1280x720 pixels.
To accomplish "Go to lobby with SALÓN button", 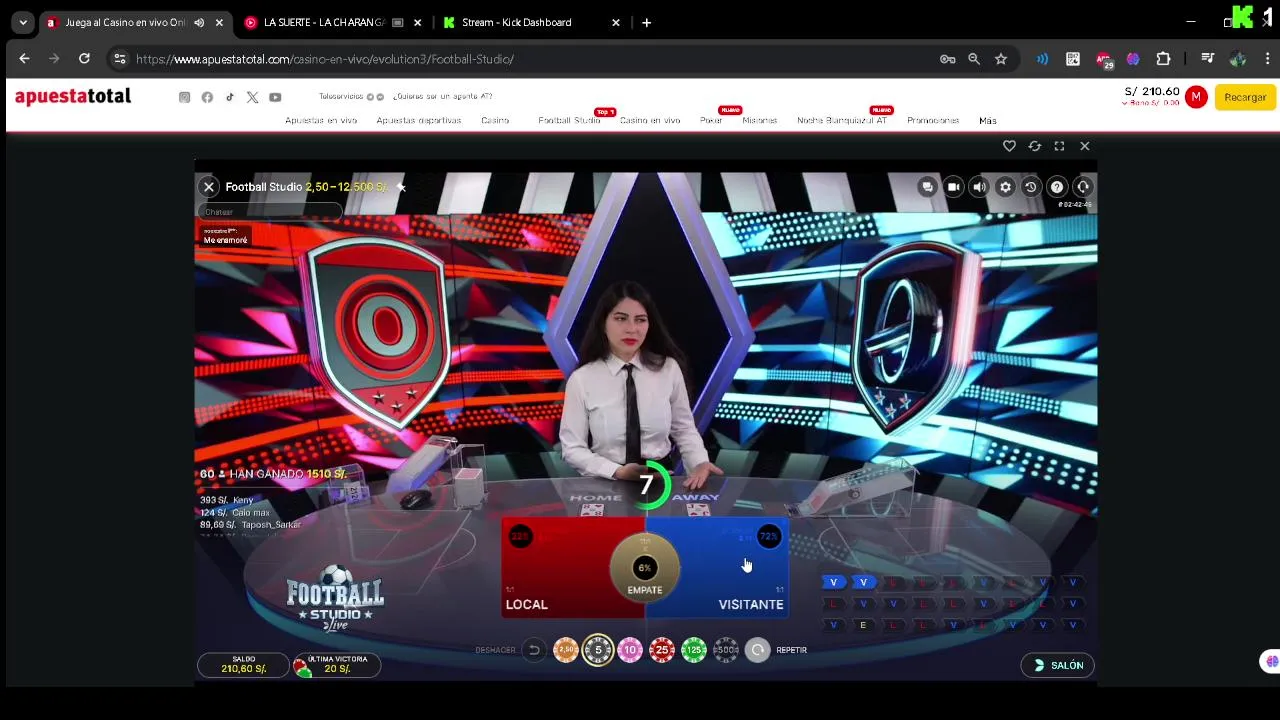I will [x=1058, y=665].
